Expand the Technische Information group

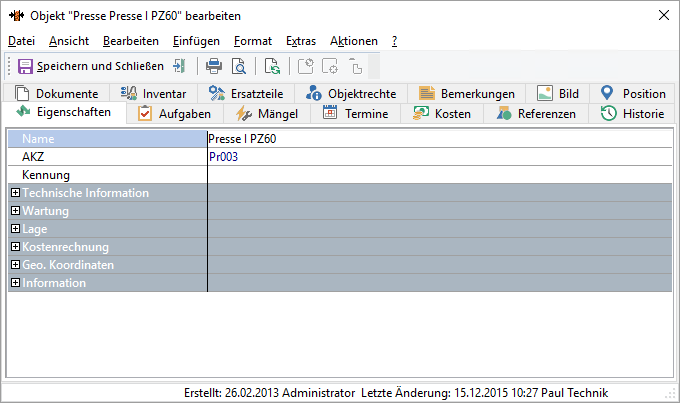coord(16,193)
